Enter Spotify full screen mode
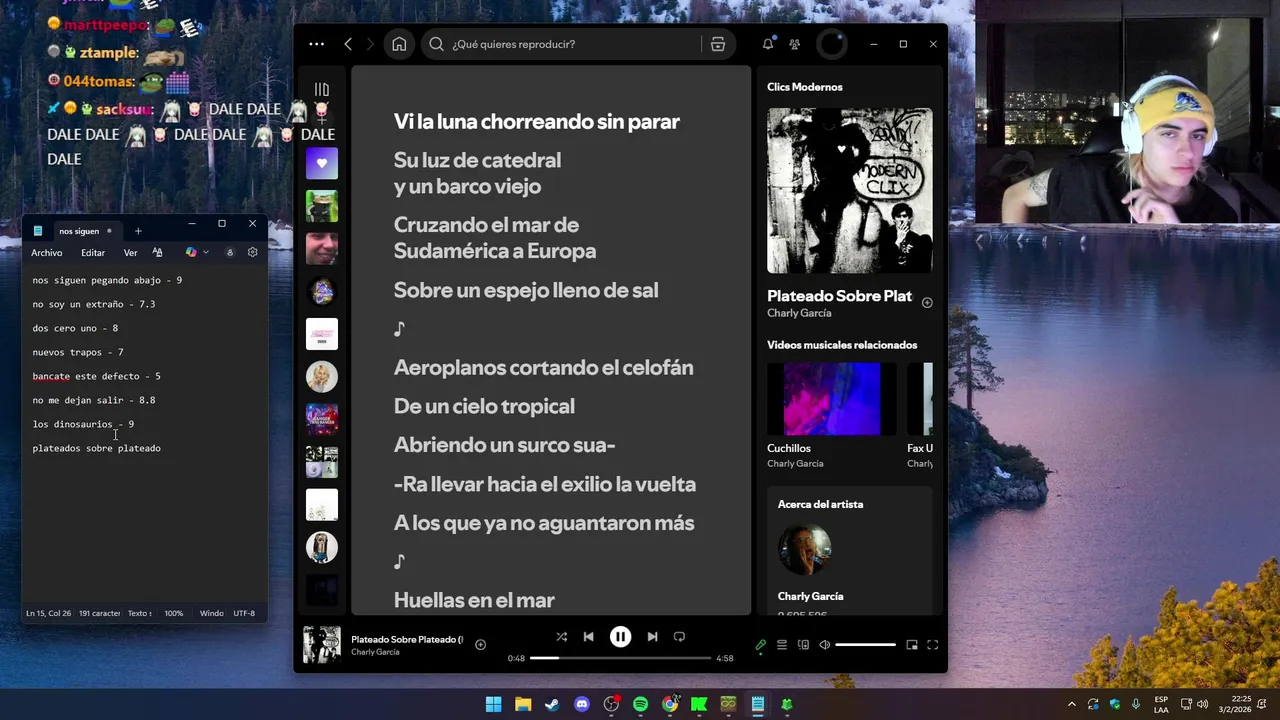Screen dimensions: 1280x720 [933, 645]
